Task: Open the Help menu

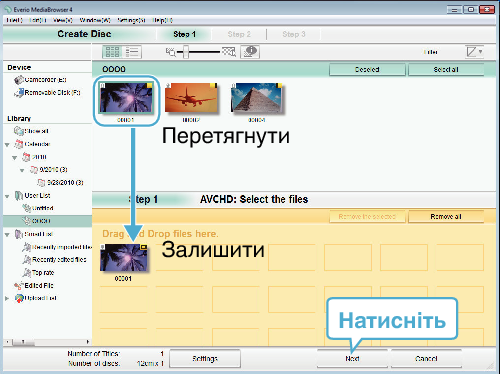Action: pos(162,20)
